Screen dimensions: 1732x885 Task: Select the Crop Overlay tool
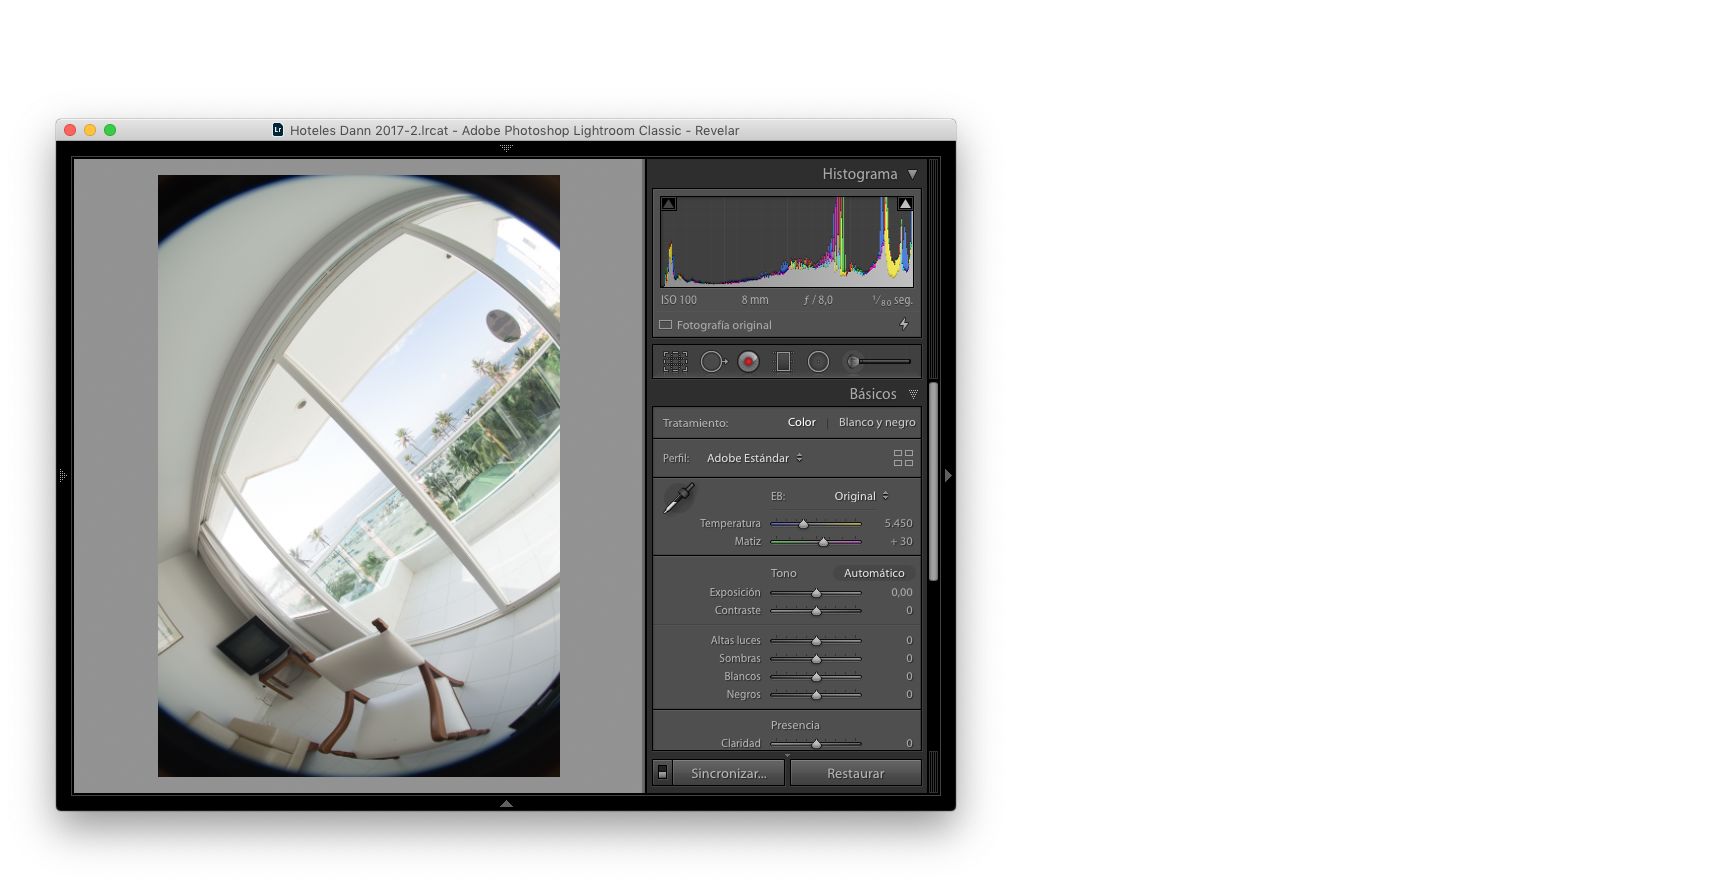[675, 362]
